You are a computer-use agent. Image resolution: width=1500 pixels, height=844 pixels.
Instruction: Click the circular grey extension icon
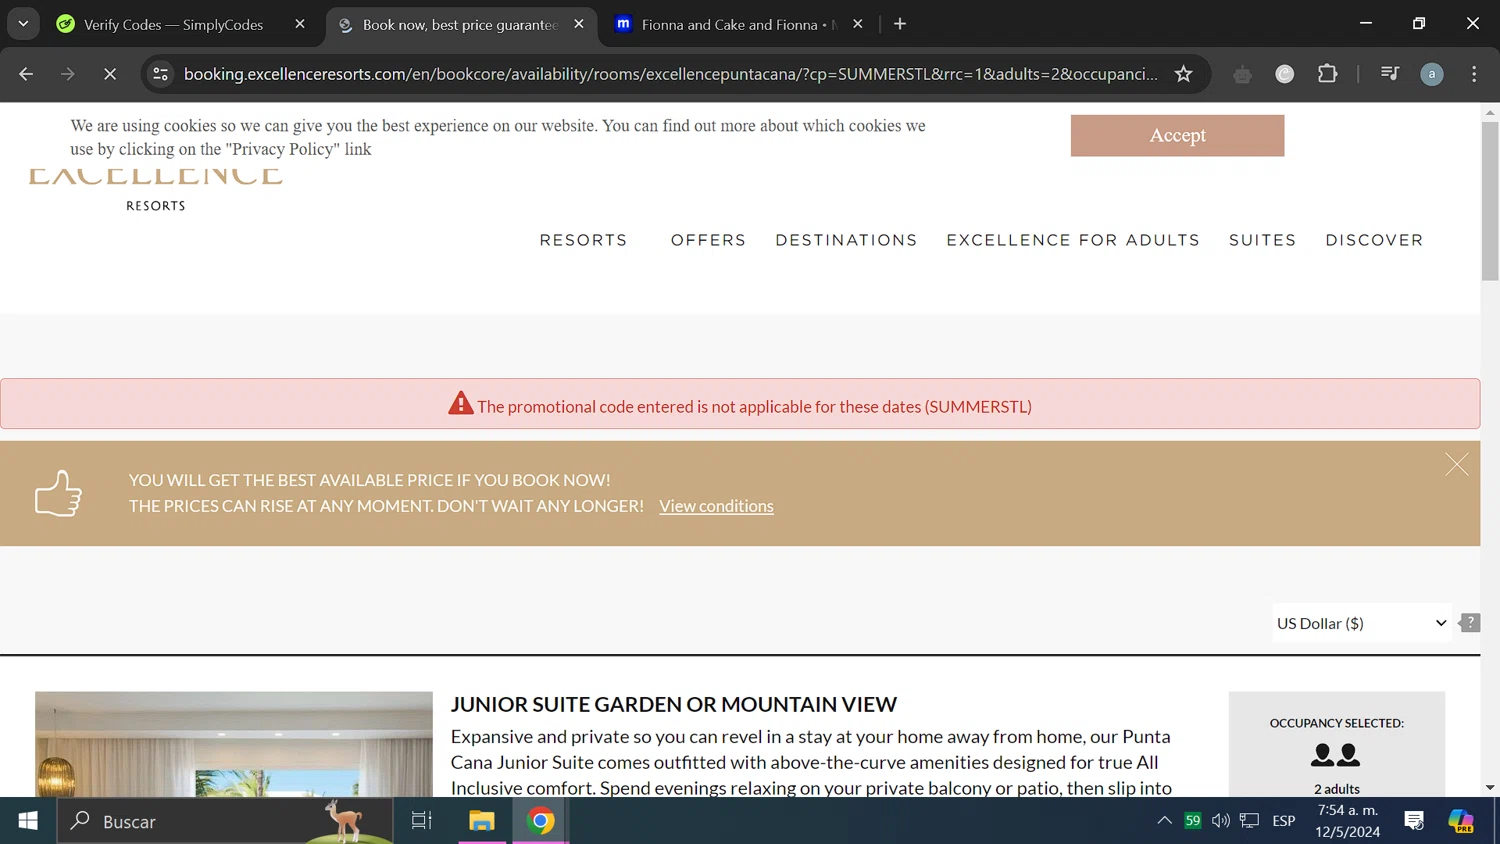tap(1285, 74)
